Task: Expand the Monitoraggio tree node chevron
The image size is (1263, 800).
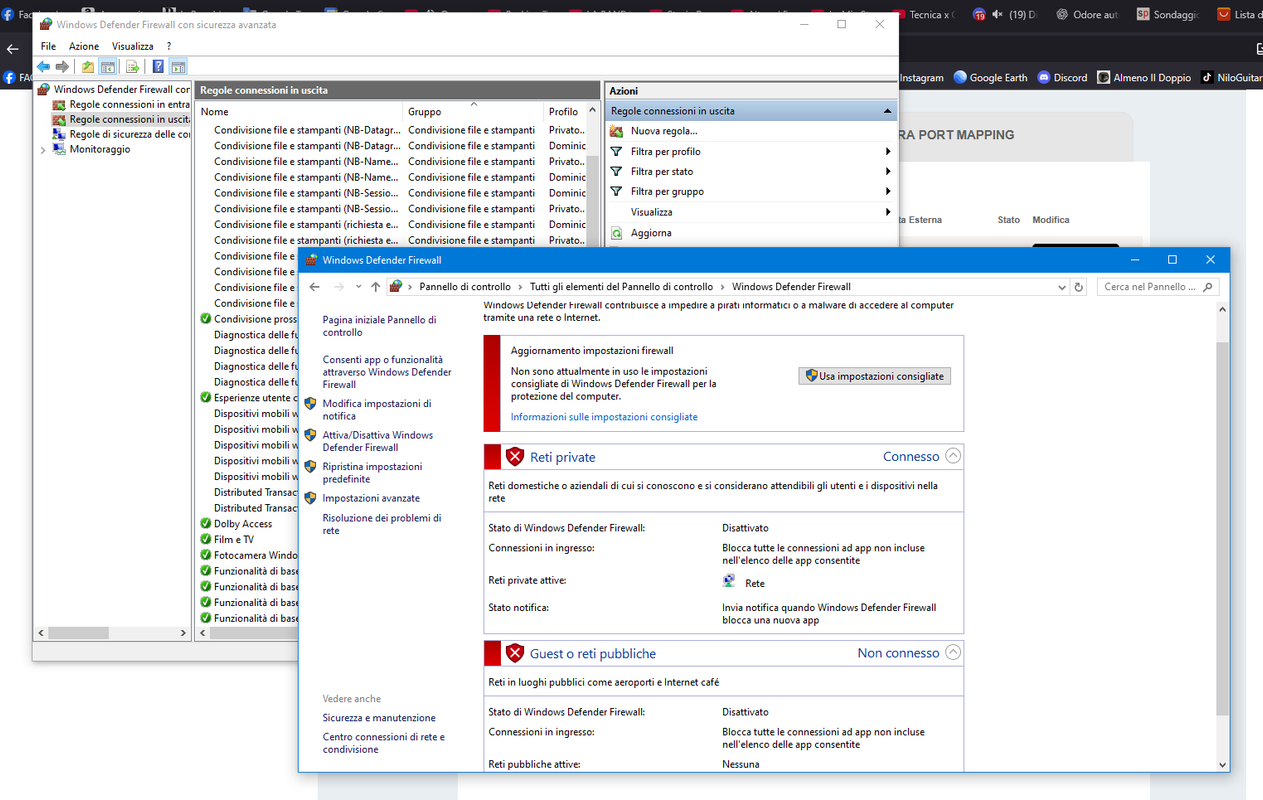Action: tap(42, 150)
